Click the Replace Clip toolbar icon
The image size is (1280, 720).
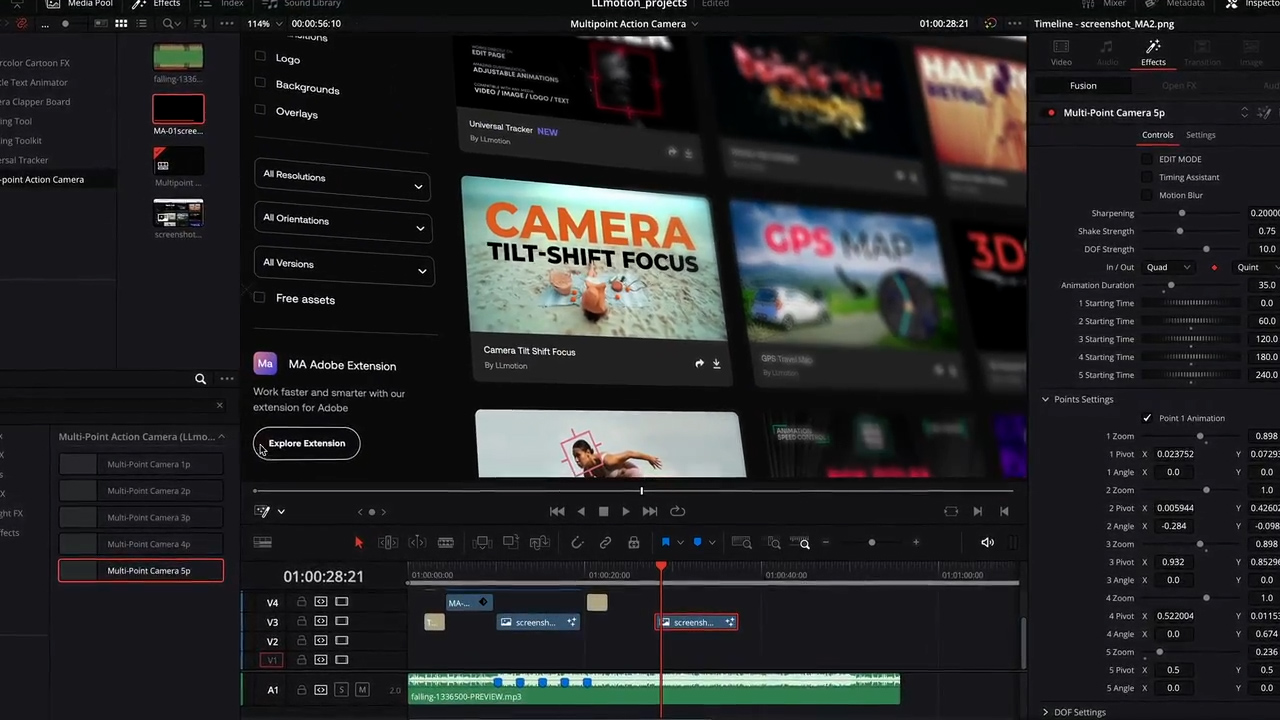540,542
